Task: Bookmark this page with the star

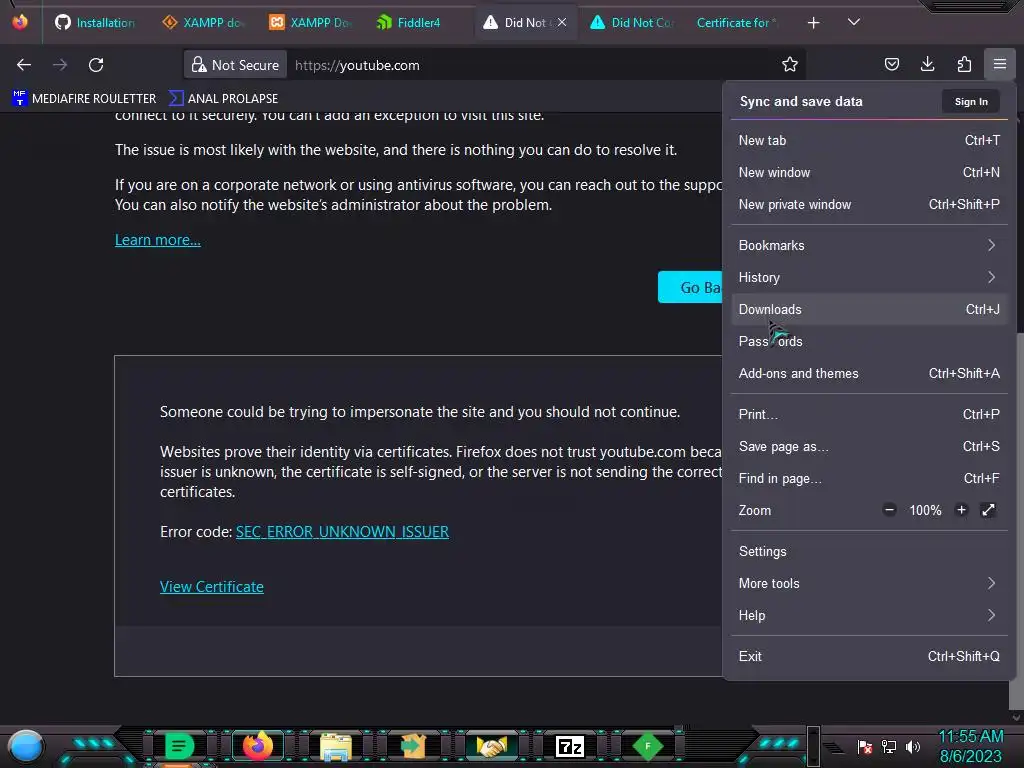Action: (x=790, y=65)
